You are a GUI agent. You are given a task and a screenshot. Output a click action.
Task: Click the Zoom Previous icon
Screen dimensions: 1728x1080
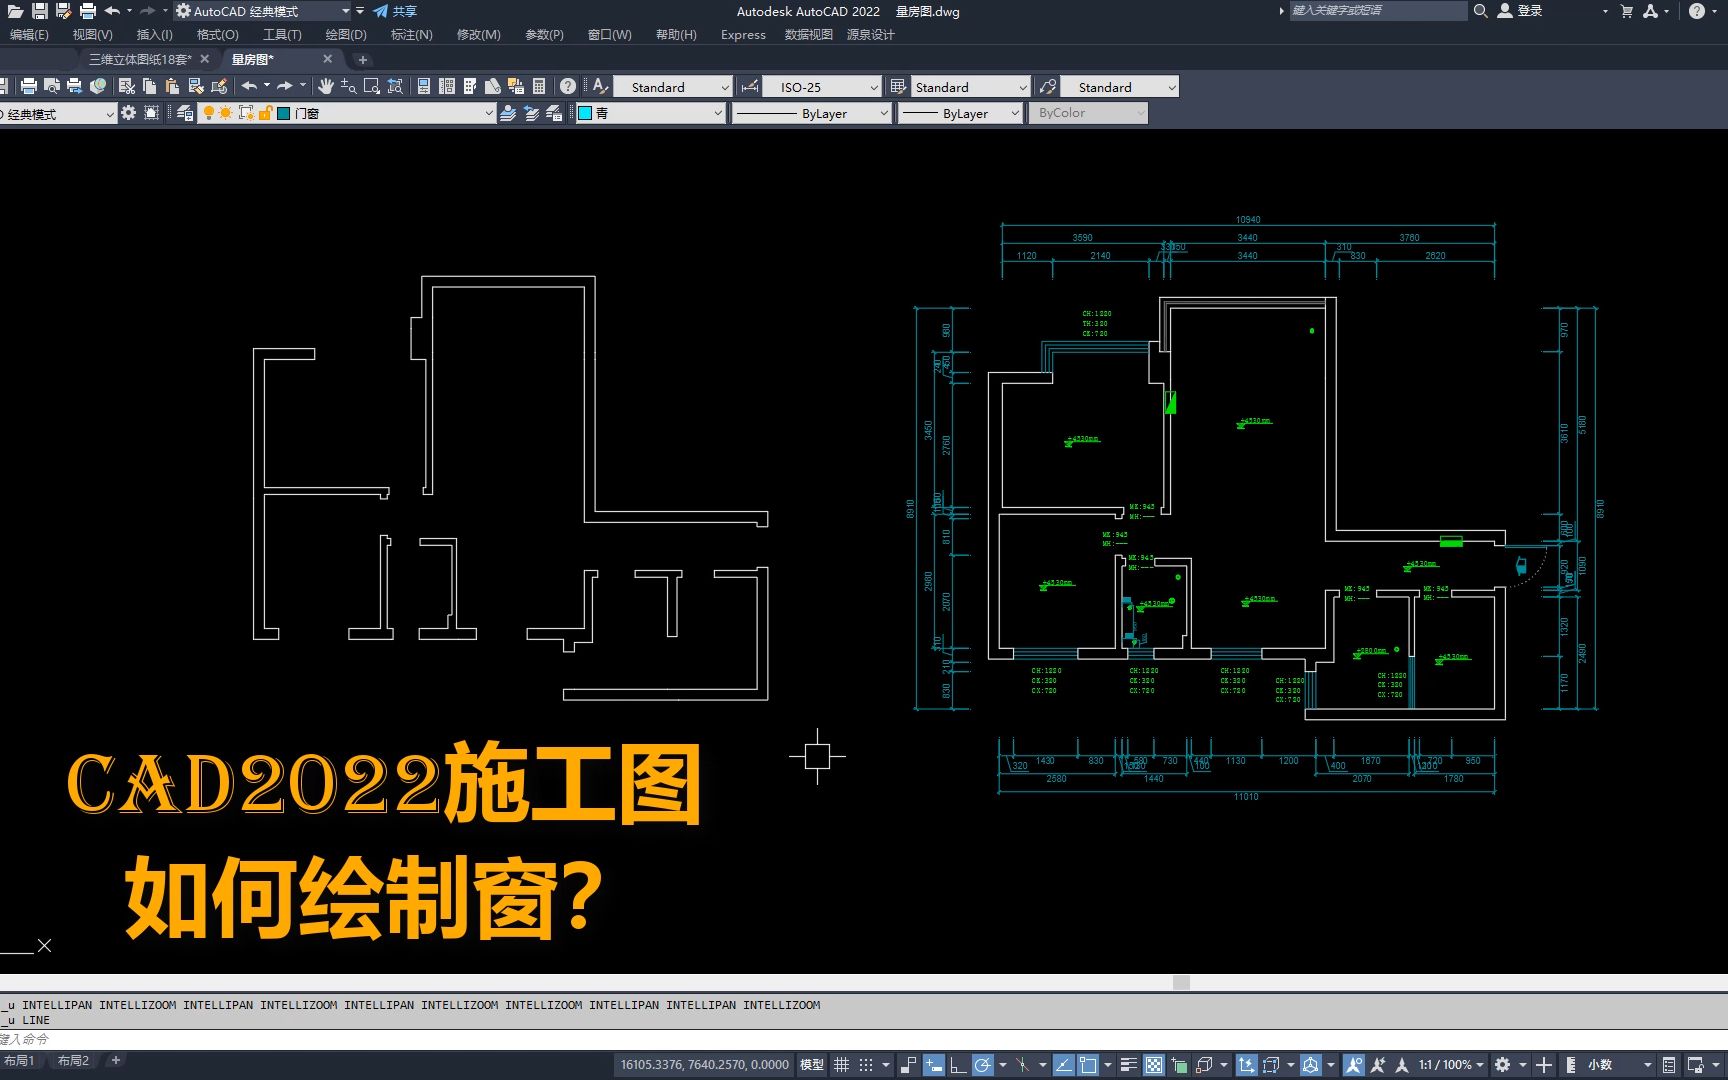pyautogui.click(x=395, y=86)
